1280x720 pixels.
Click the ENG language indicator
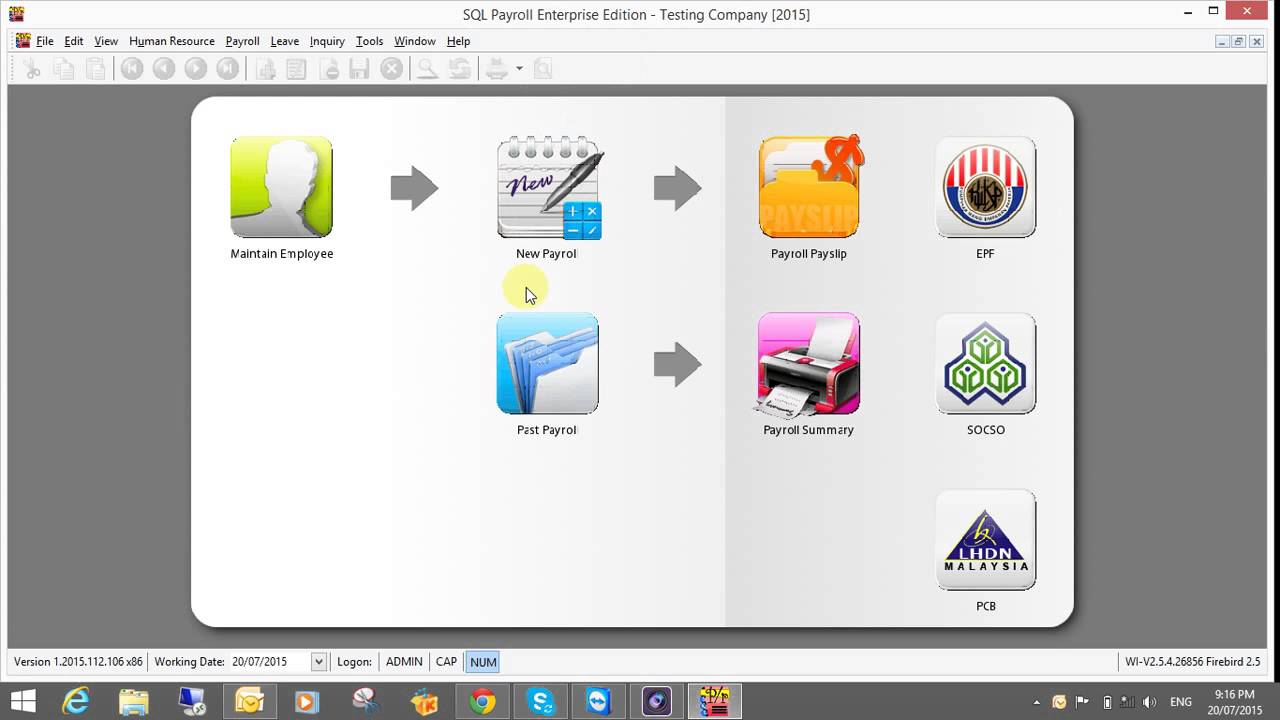point(1181,702)
